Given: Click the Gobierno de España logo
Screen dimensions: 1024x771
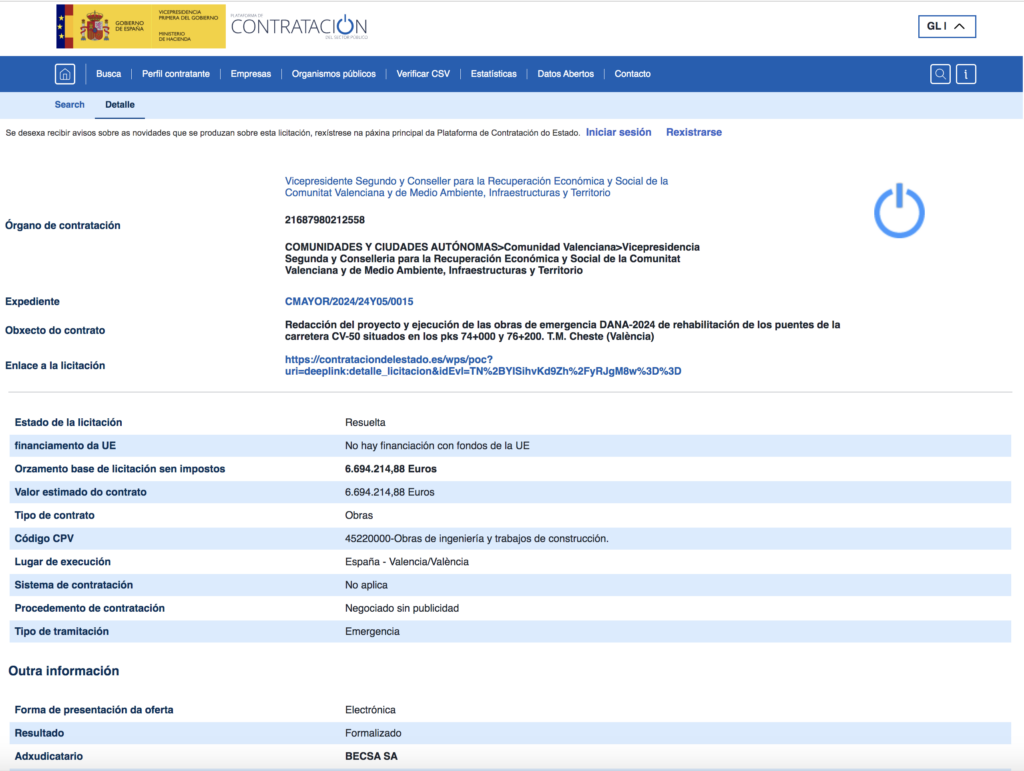Looking at the screenshot, I should pyautogui.click(x=140, y=26).
